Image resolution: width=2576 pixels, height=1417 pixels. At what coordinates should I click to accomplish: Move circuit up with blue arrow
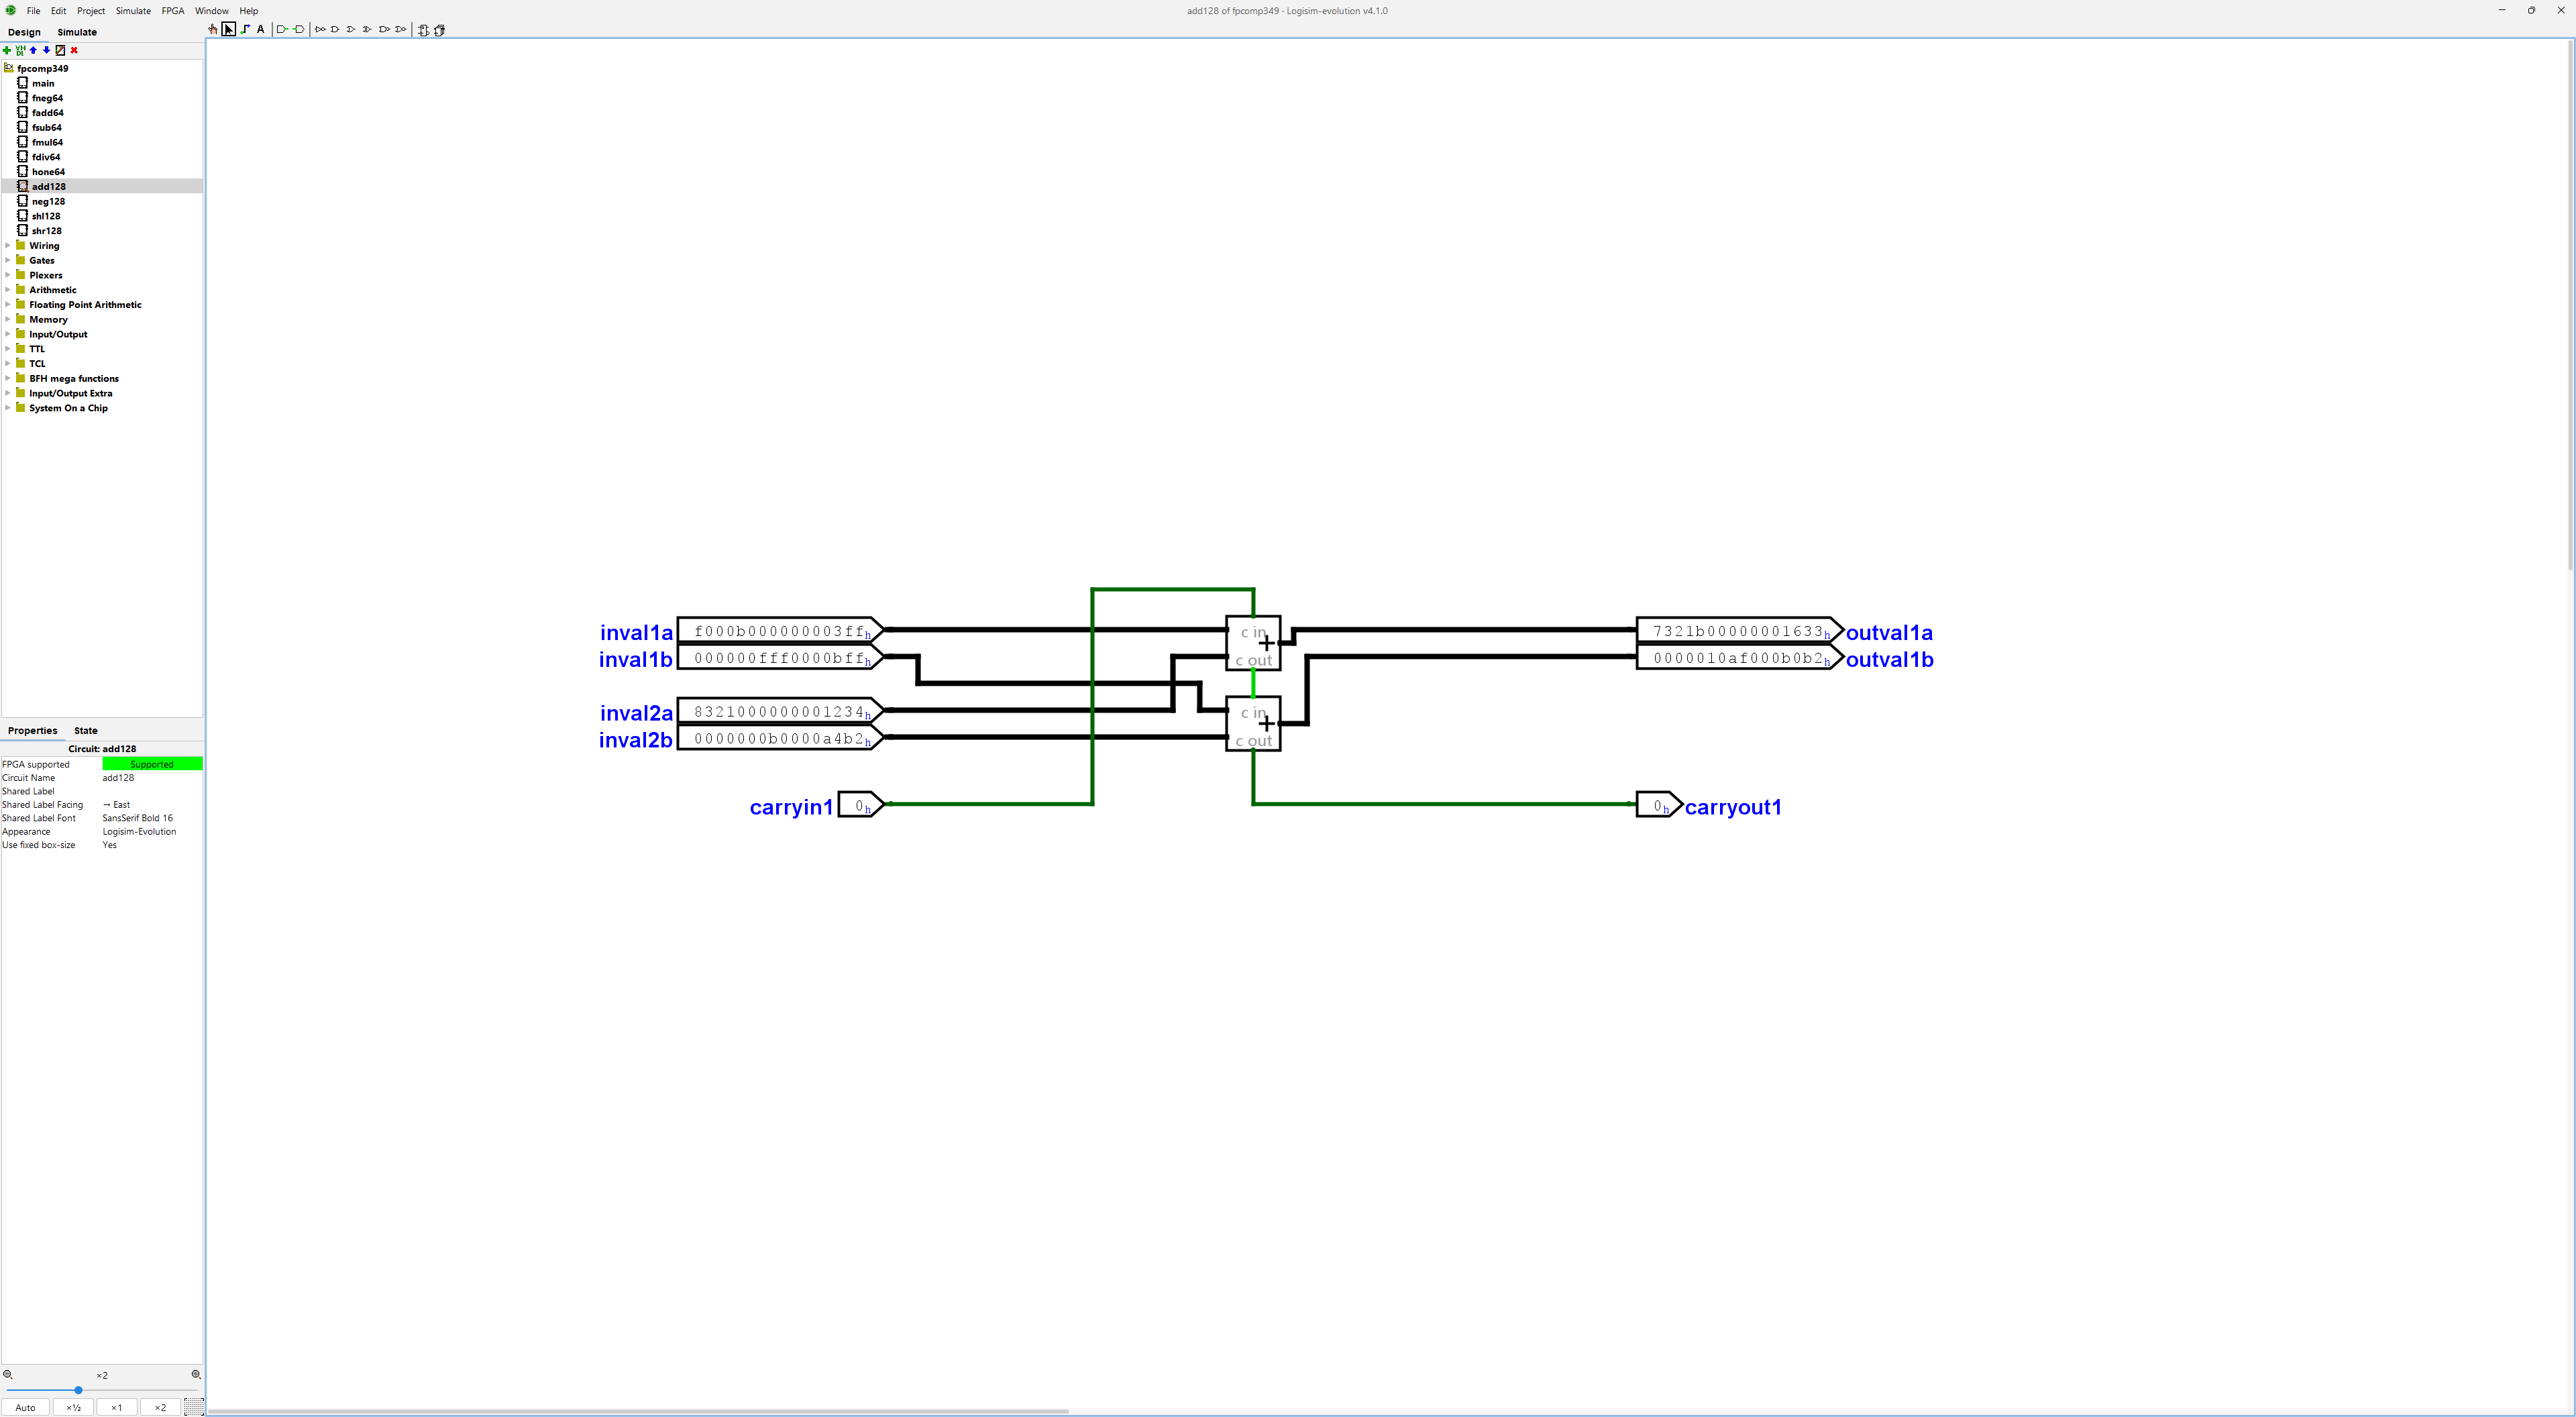tap(33, 50)
